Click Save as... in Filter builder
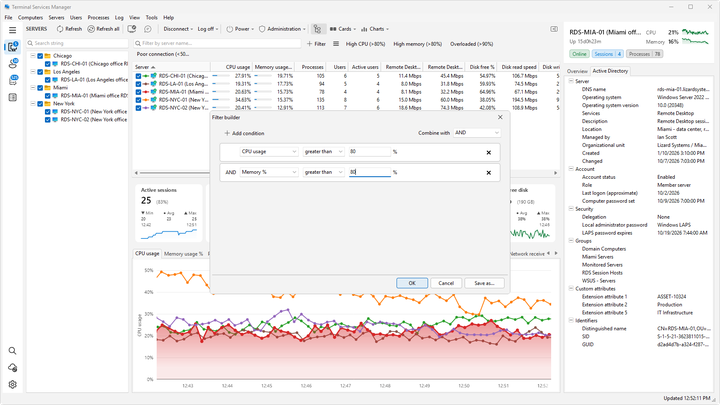This screenshot has width=720, height=405. (x=484, y=283)
